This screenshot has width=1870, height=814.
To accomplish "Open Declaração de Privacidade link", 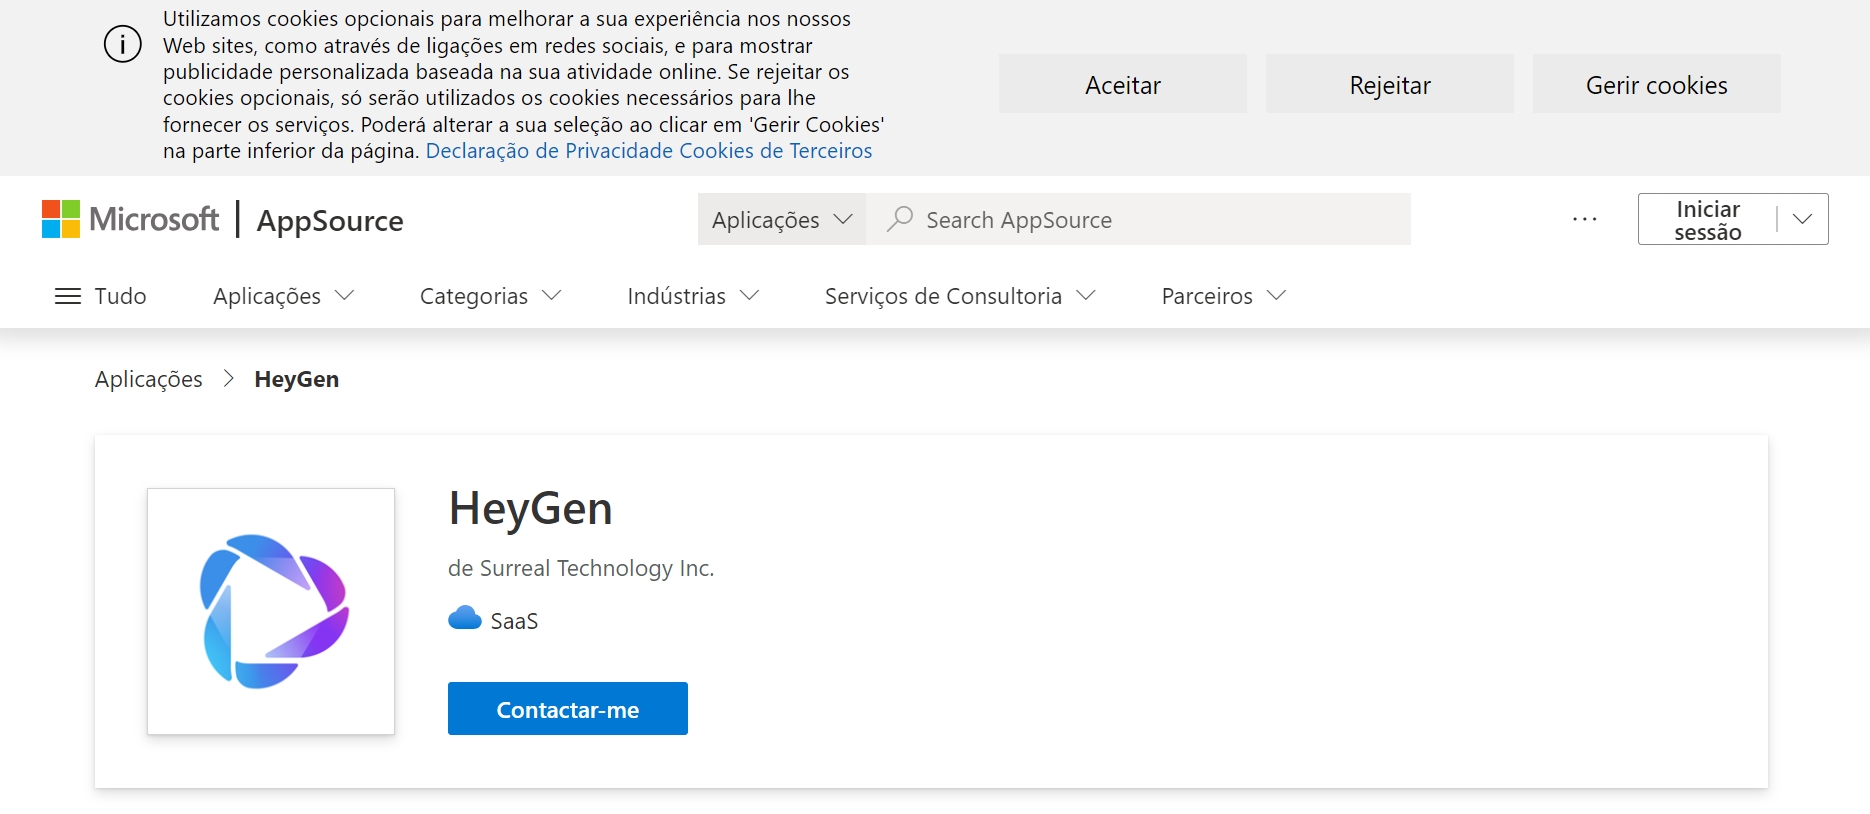I will 550,151.
